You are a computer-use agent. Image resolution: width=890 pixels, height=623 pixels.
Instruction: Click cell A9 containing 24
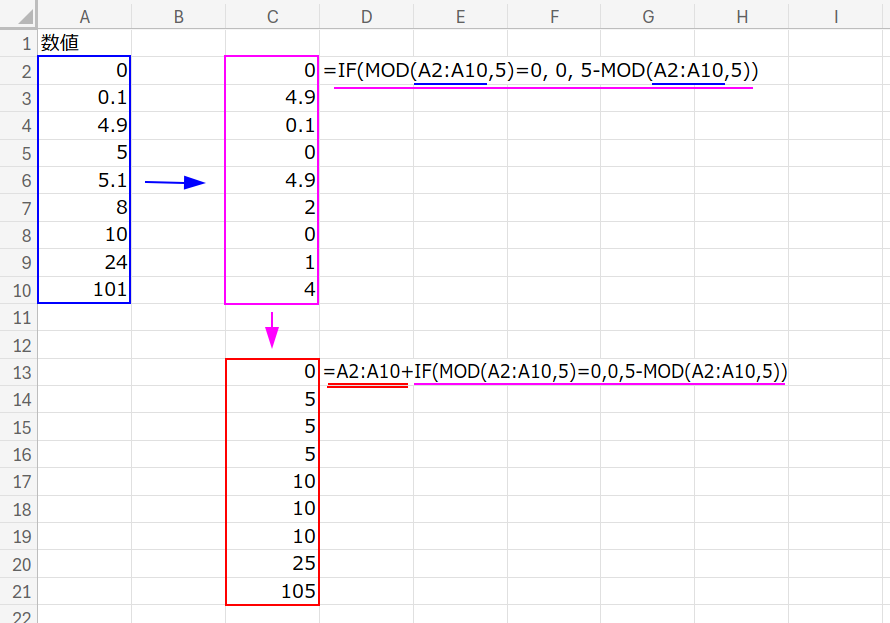pyautogui.click(x=84, y=263)
